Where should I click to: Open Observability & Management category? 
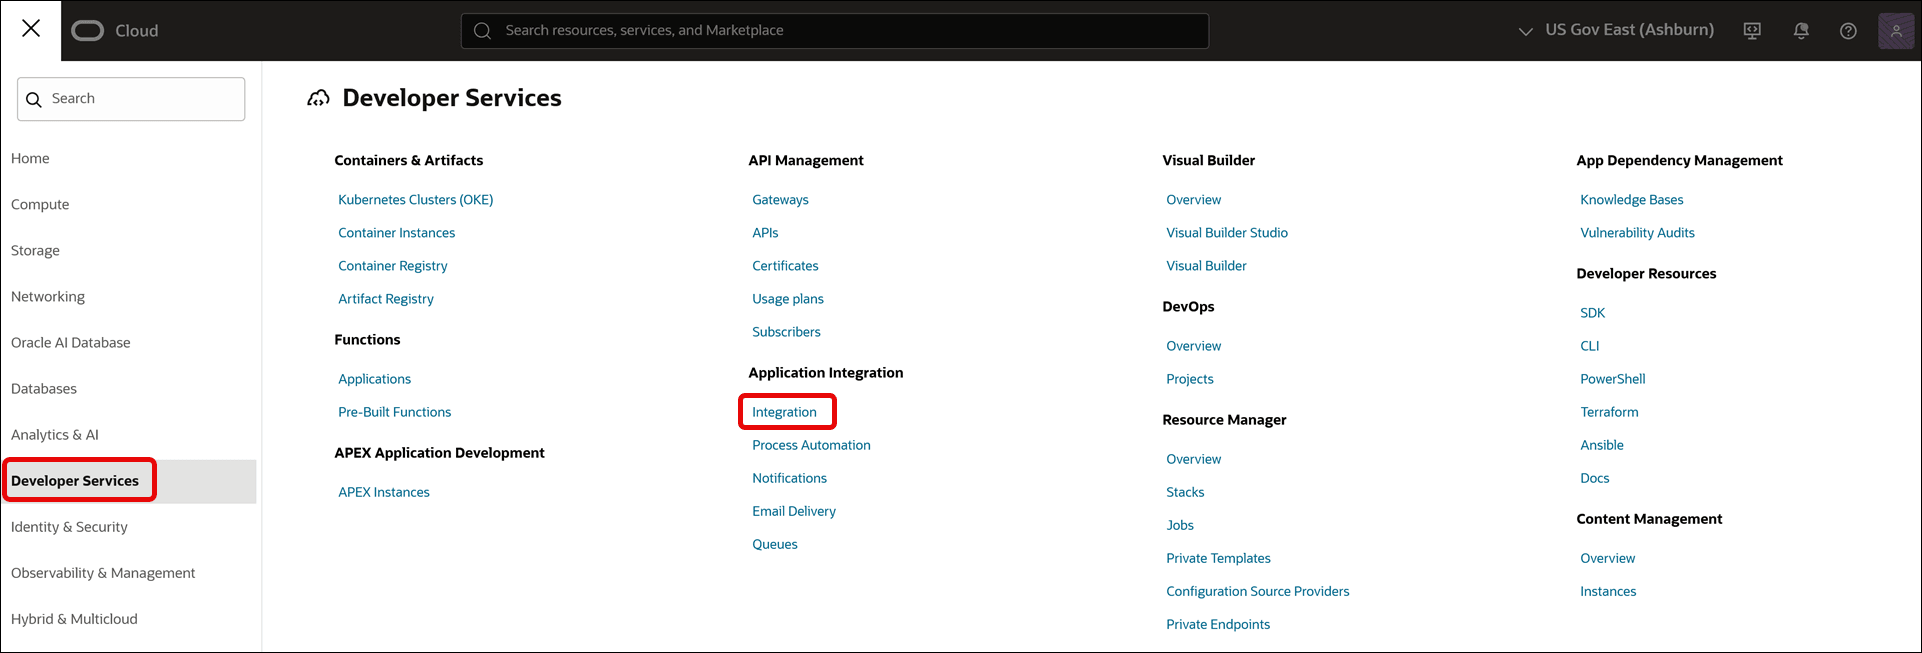tap(103, 573)
